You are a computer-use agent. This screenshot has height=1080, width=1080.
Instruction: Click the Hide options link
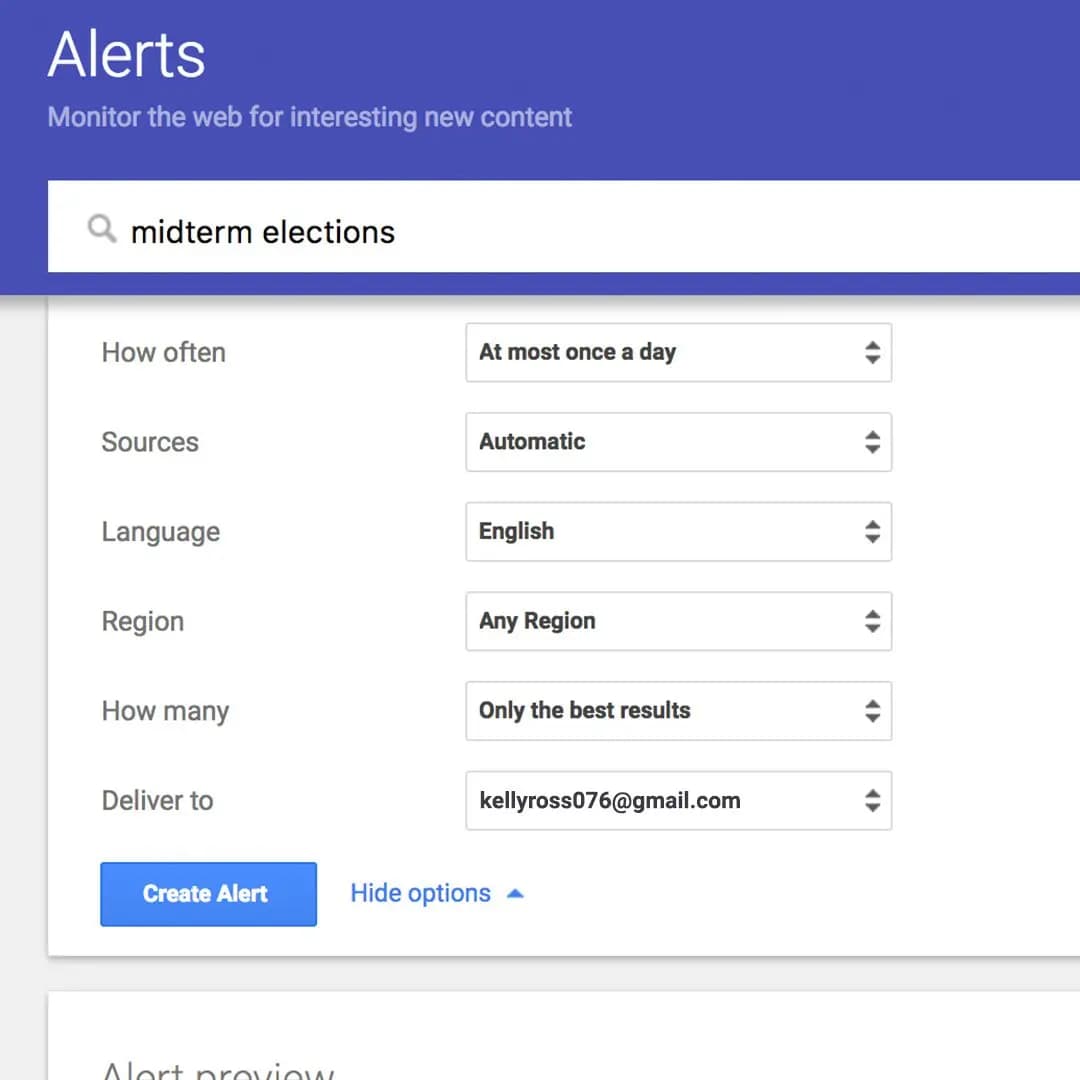click(420, 894)
